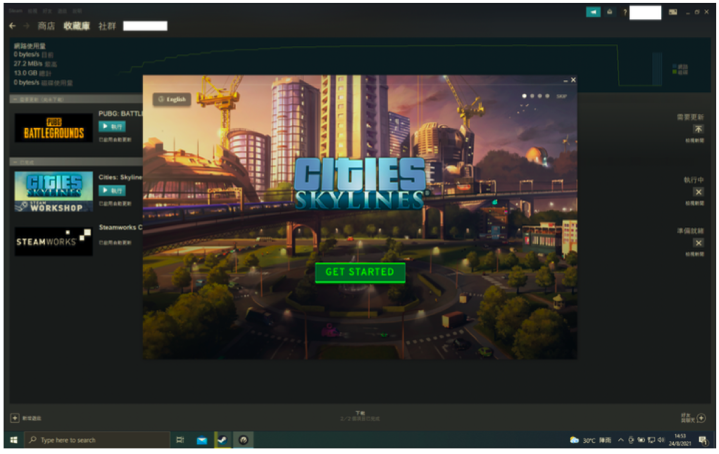The height and width of the screenshot is (454, 719).
Task: Click the Steamworks thumbnail
Action: 54,241
